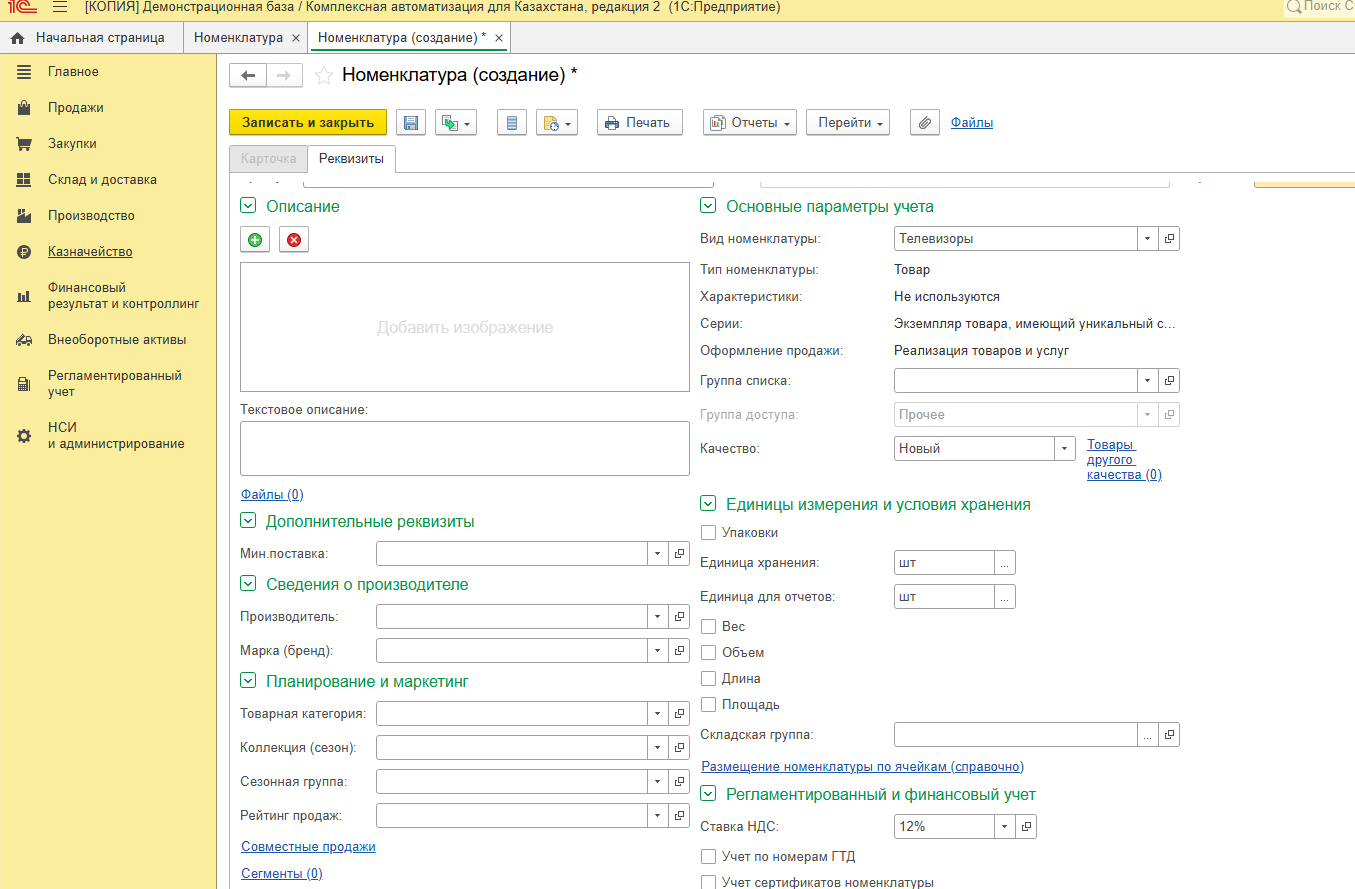
Task: Click red delete image button under Описание
Action: tap(294, 240)
